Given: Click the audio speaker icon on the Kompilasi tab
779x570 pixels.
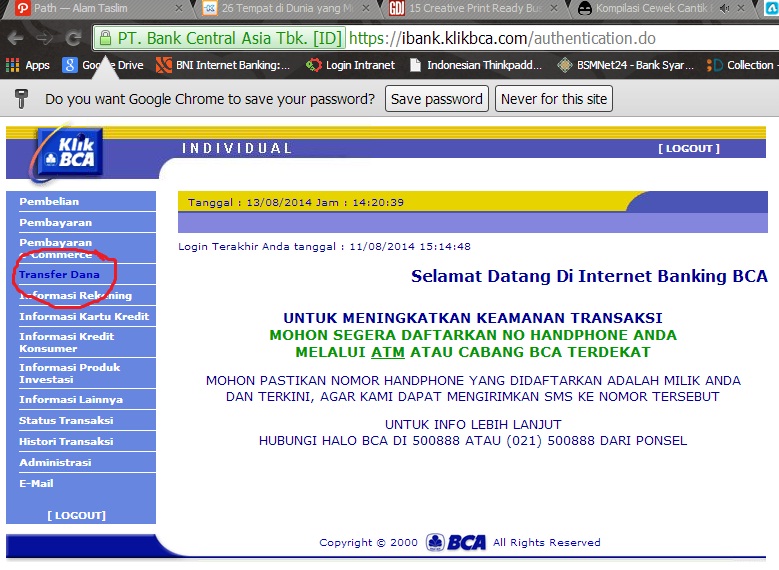Looking at the screenshot, I should [724, 8].
